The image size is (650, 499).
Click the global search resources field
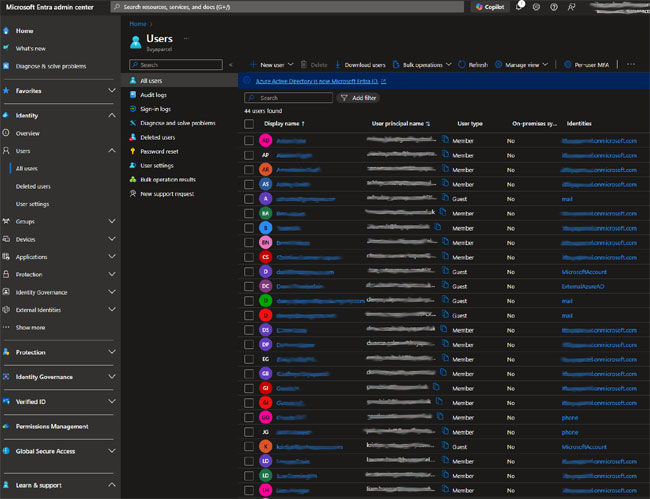click(x=287, y=7)
